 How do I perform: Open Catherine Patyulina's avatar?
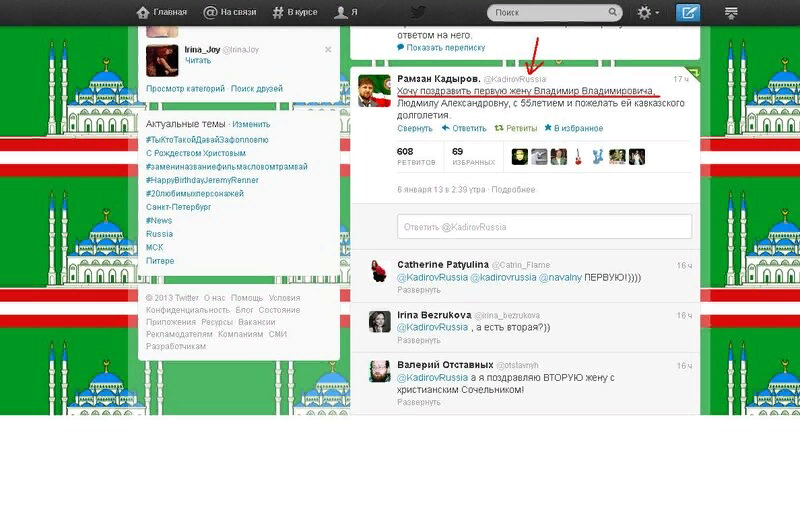pyautogui.click(x=380, y=271)
